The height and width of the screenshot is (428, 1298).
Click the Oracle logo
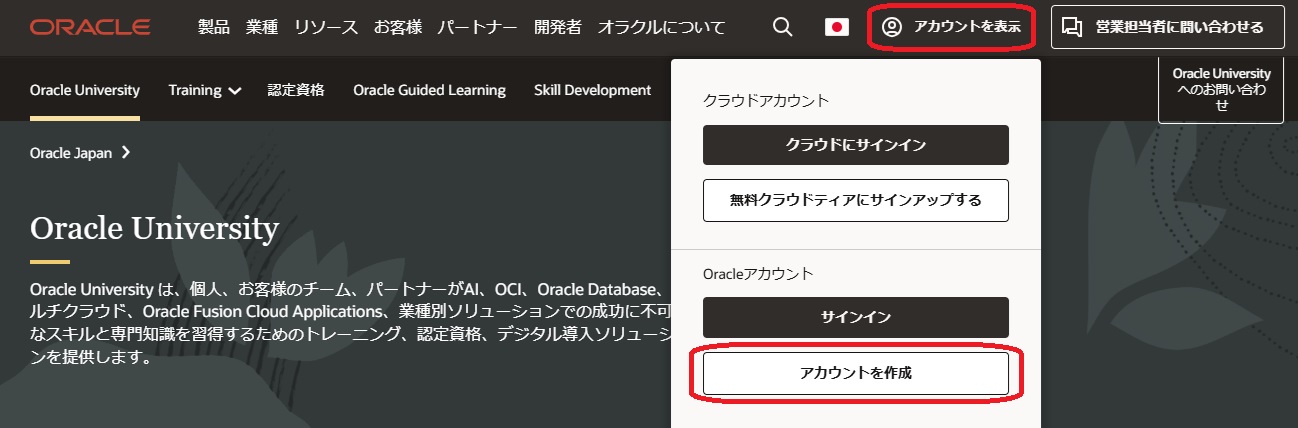(x=90, y=27)
